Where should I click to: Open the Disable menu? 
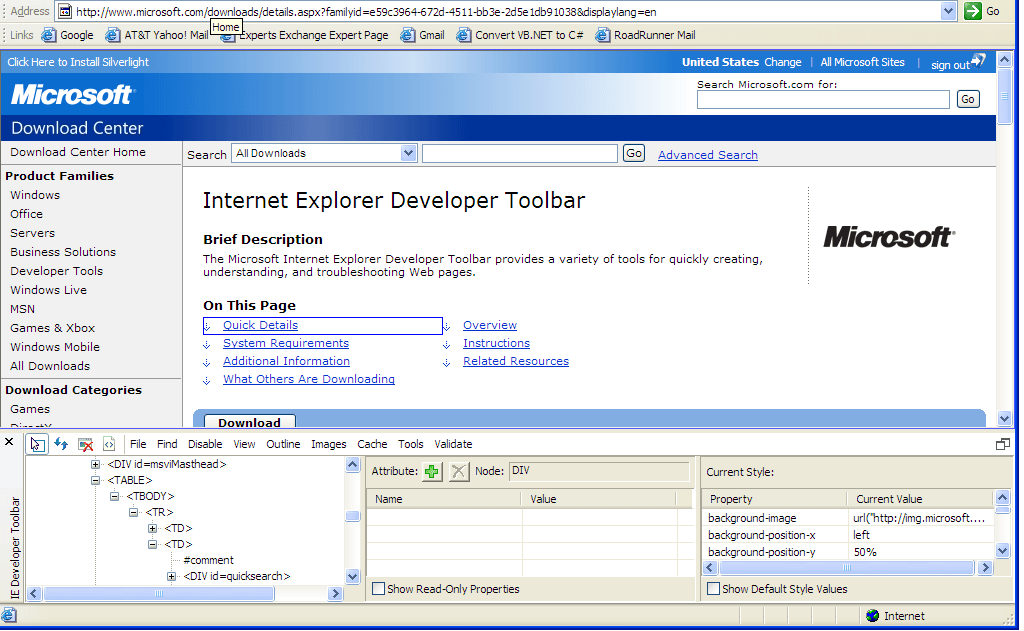tap(205, 444)
